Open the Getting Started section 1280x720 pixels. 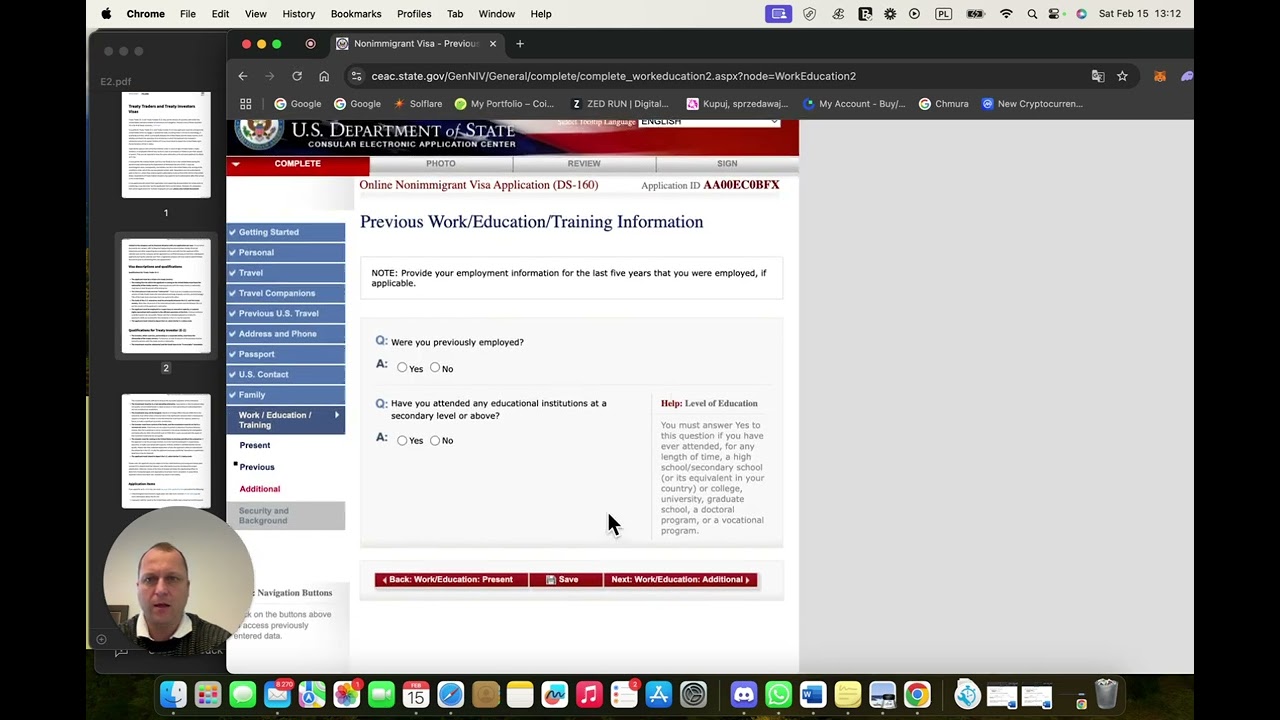pyautogui.click(x=286, y=232)
